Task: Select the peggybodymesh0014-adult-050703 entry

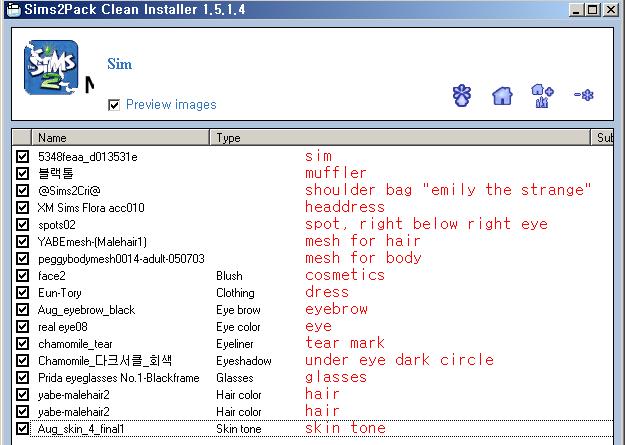Action: pos(121,259)
